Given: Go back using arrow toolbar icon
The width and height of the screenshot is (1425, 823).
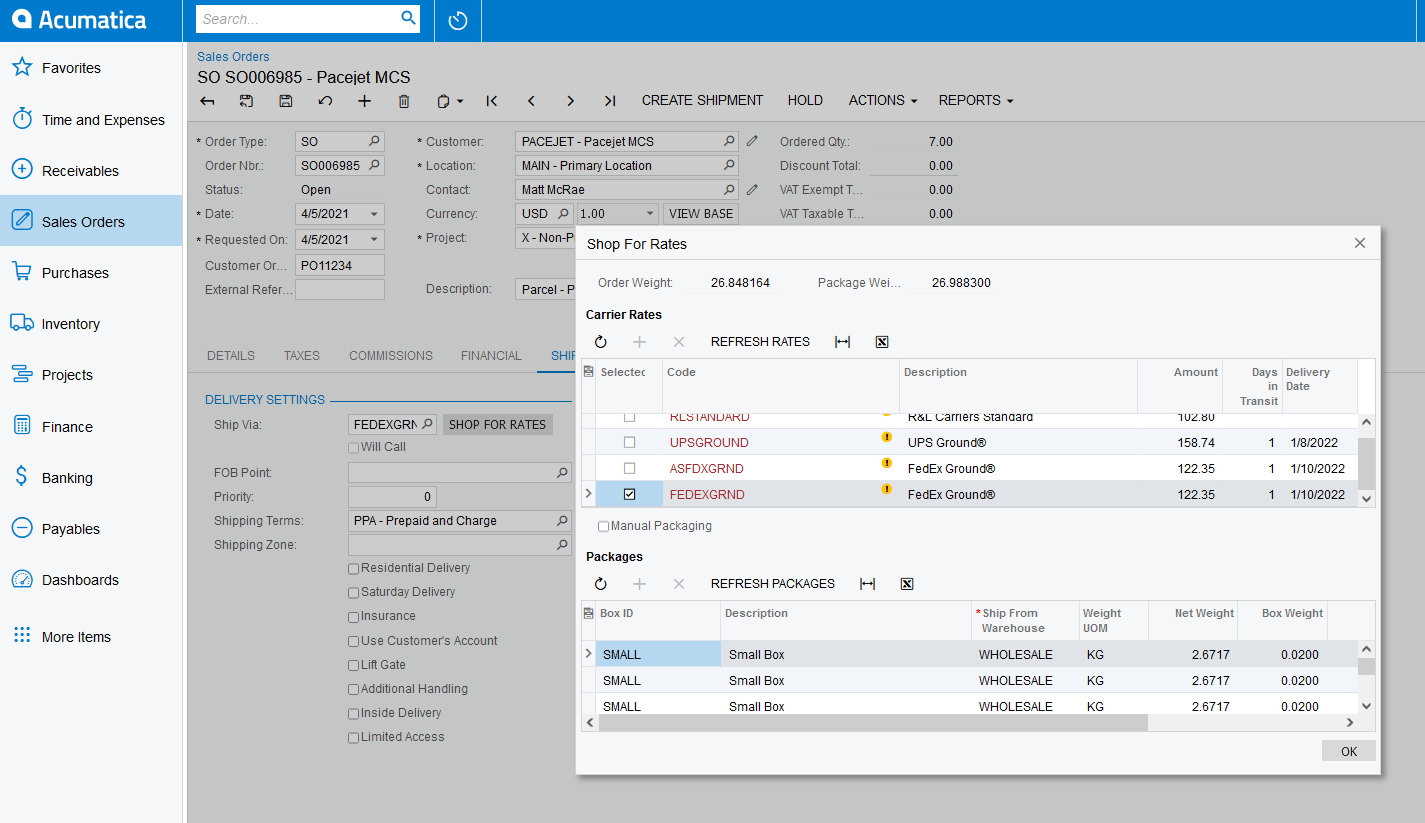Looking at the screenshot, I should coord(207,101).
